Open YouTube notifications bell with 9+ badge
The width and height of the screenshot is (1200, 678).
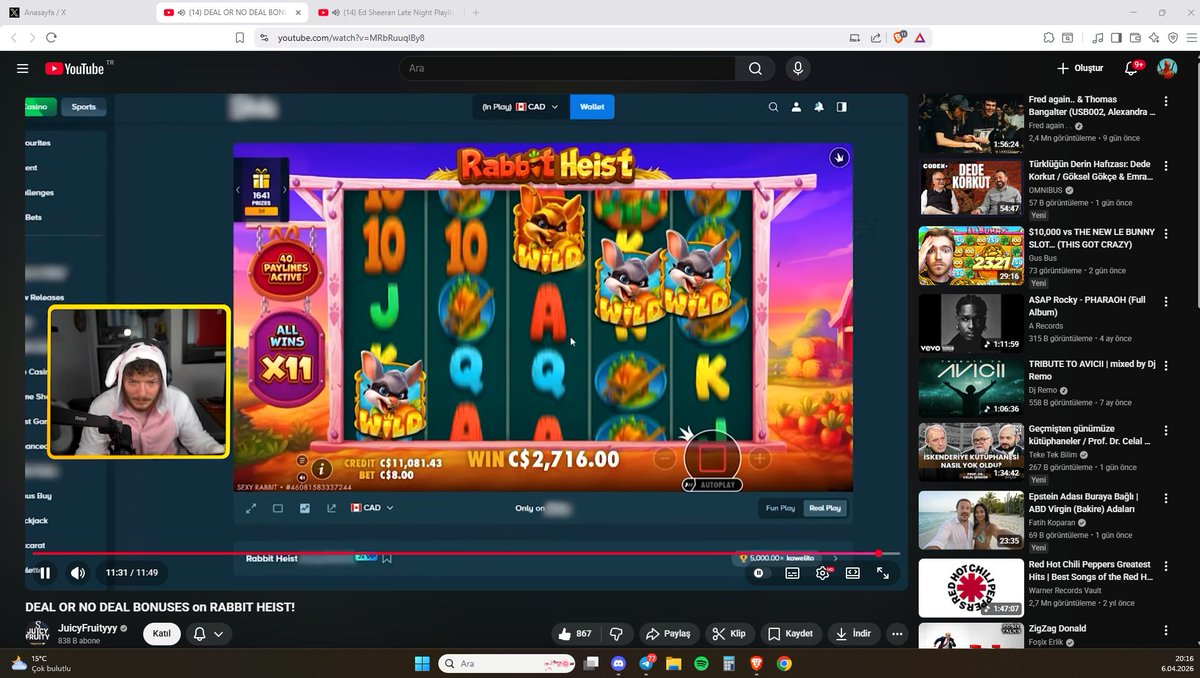(1132, 68)
